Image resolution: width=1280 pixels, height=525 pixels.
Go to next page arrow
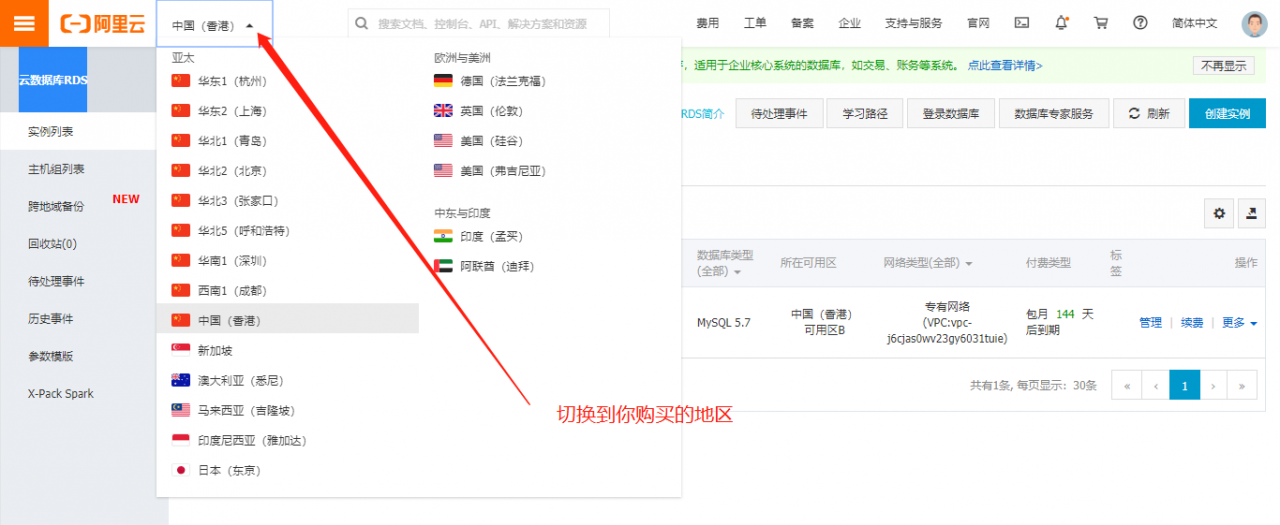1213,385
